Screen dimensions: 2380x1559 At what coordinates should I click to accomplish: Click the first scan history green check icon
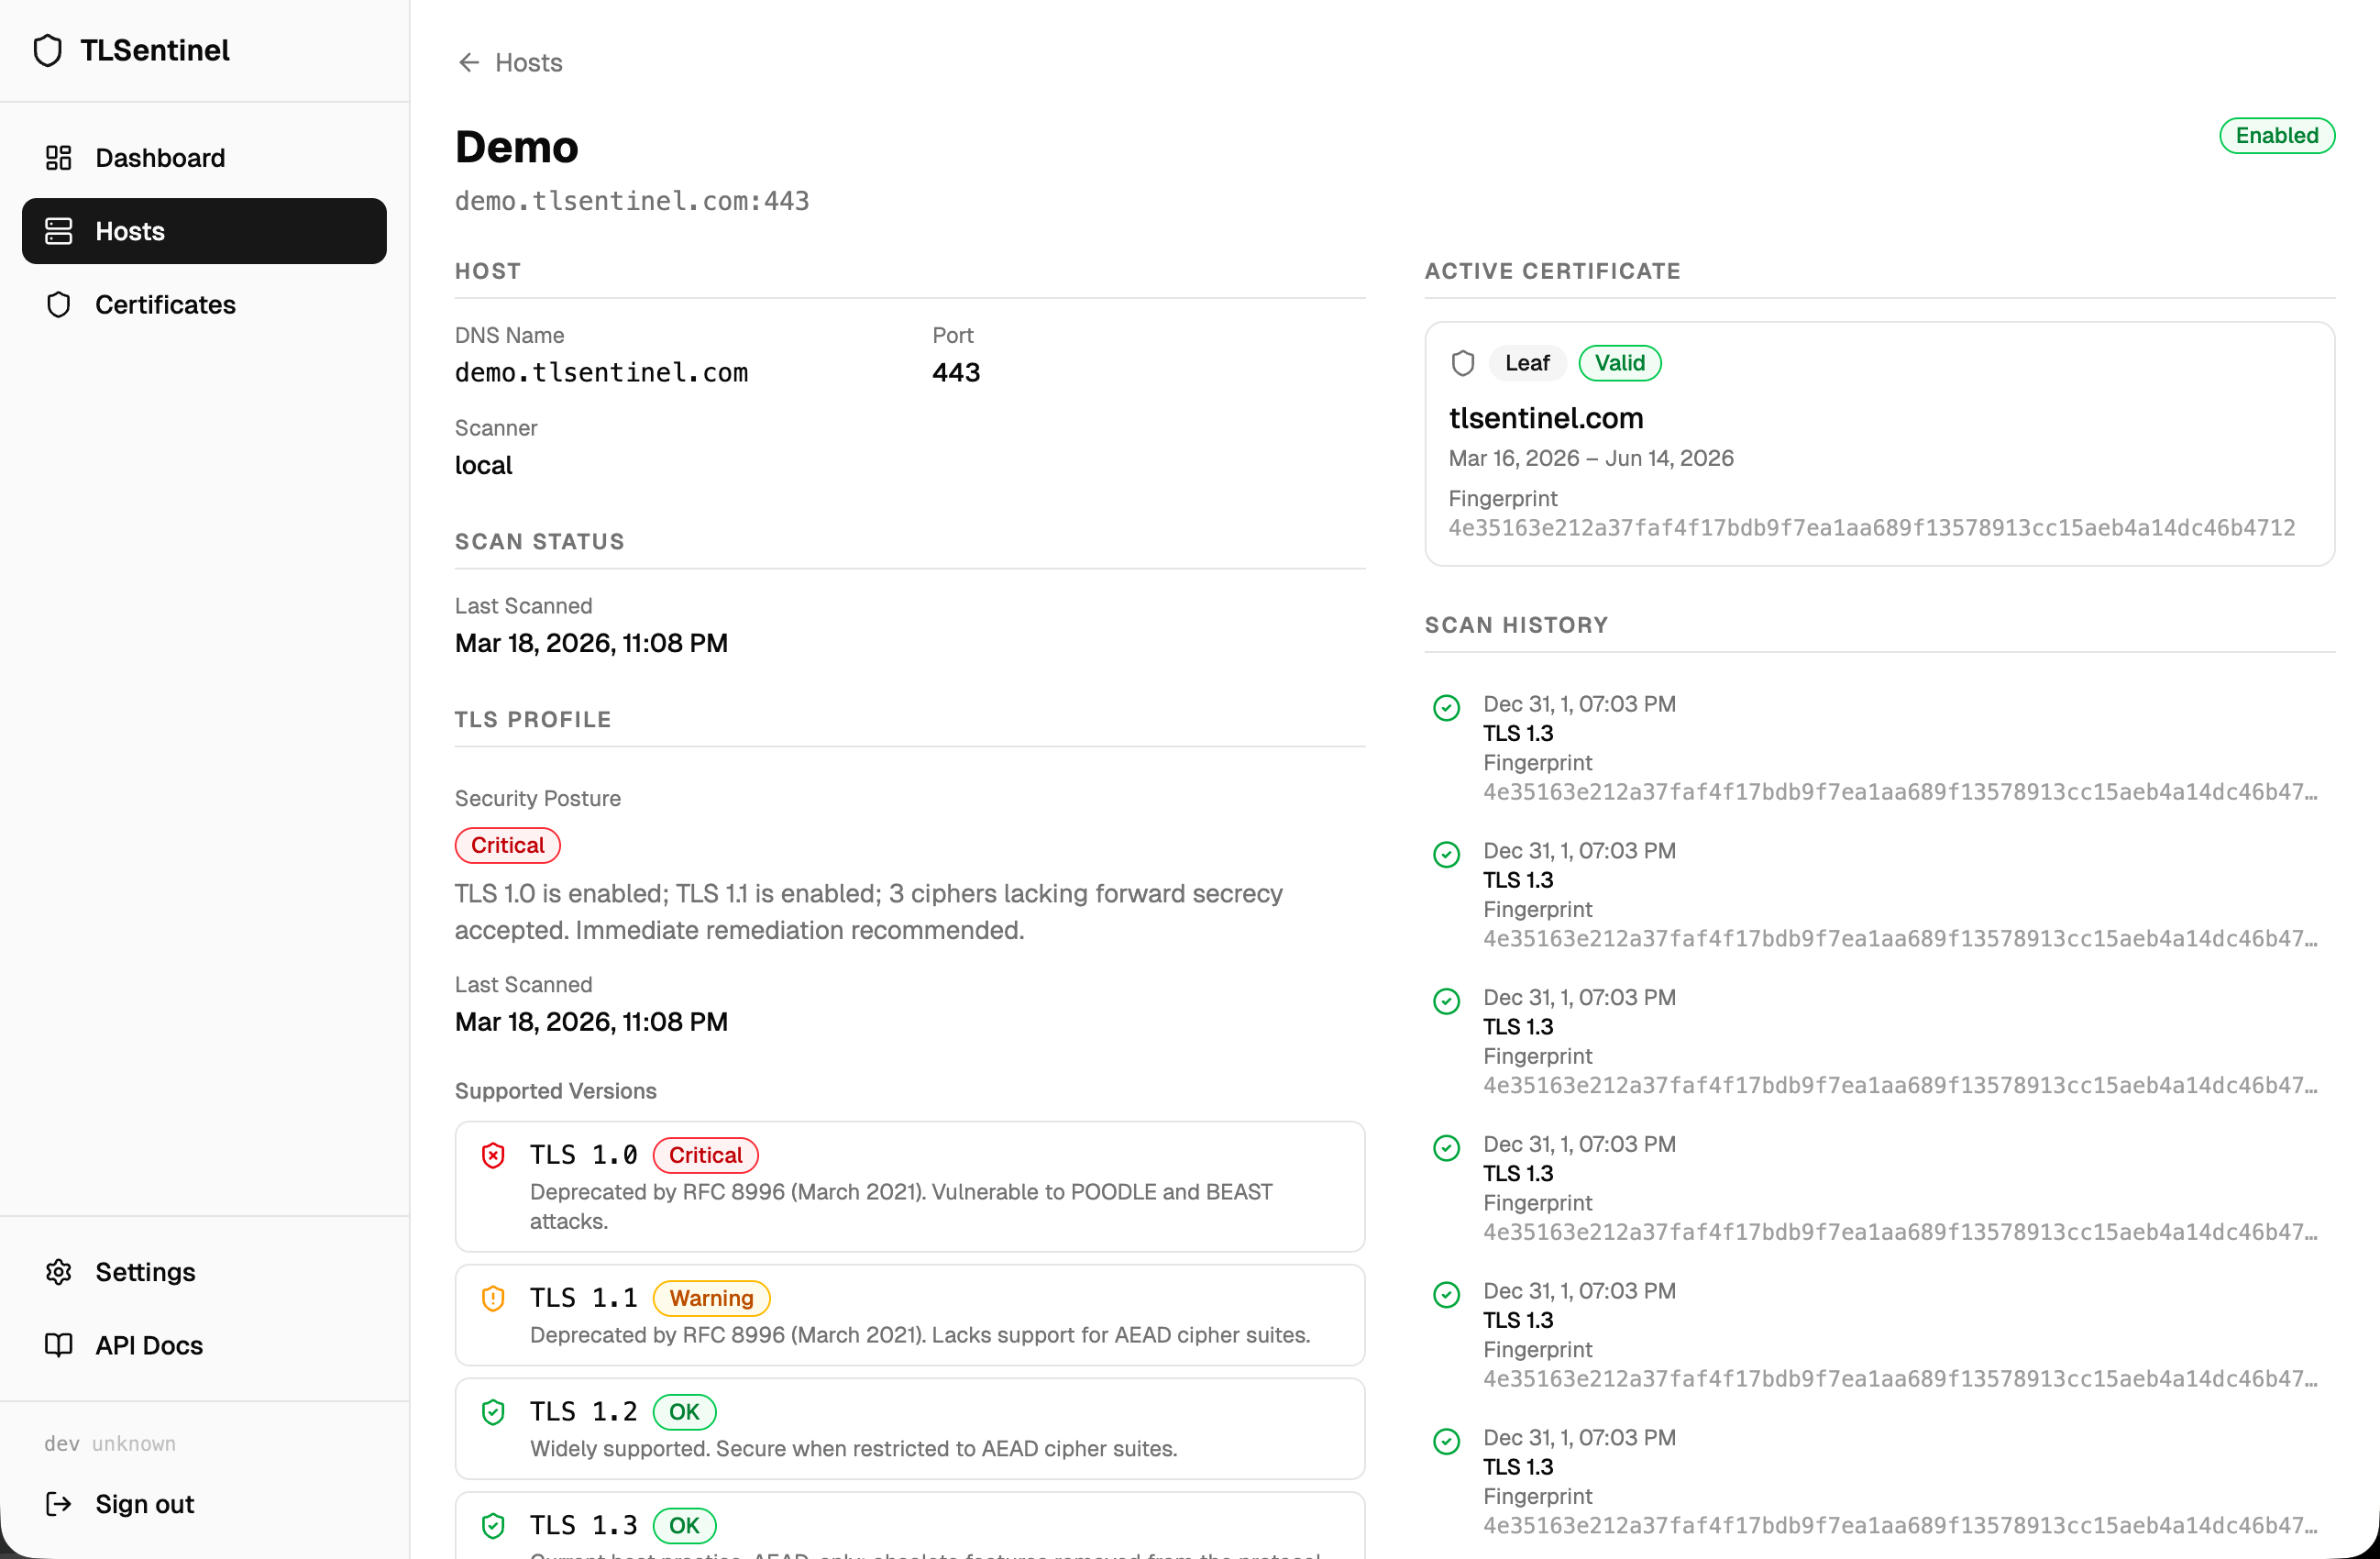pyautogui.click(x=1446, y=708)
